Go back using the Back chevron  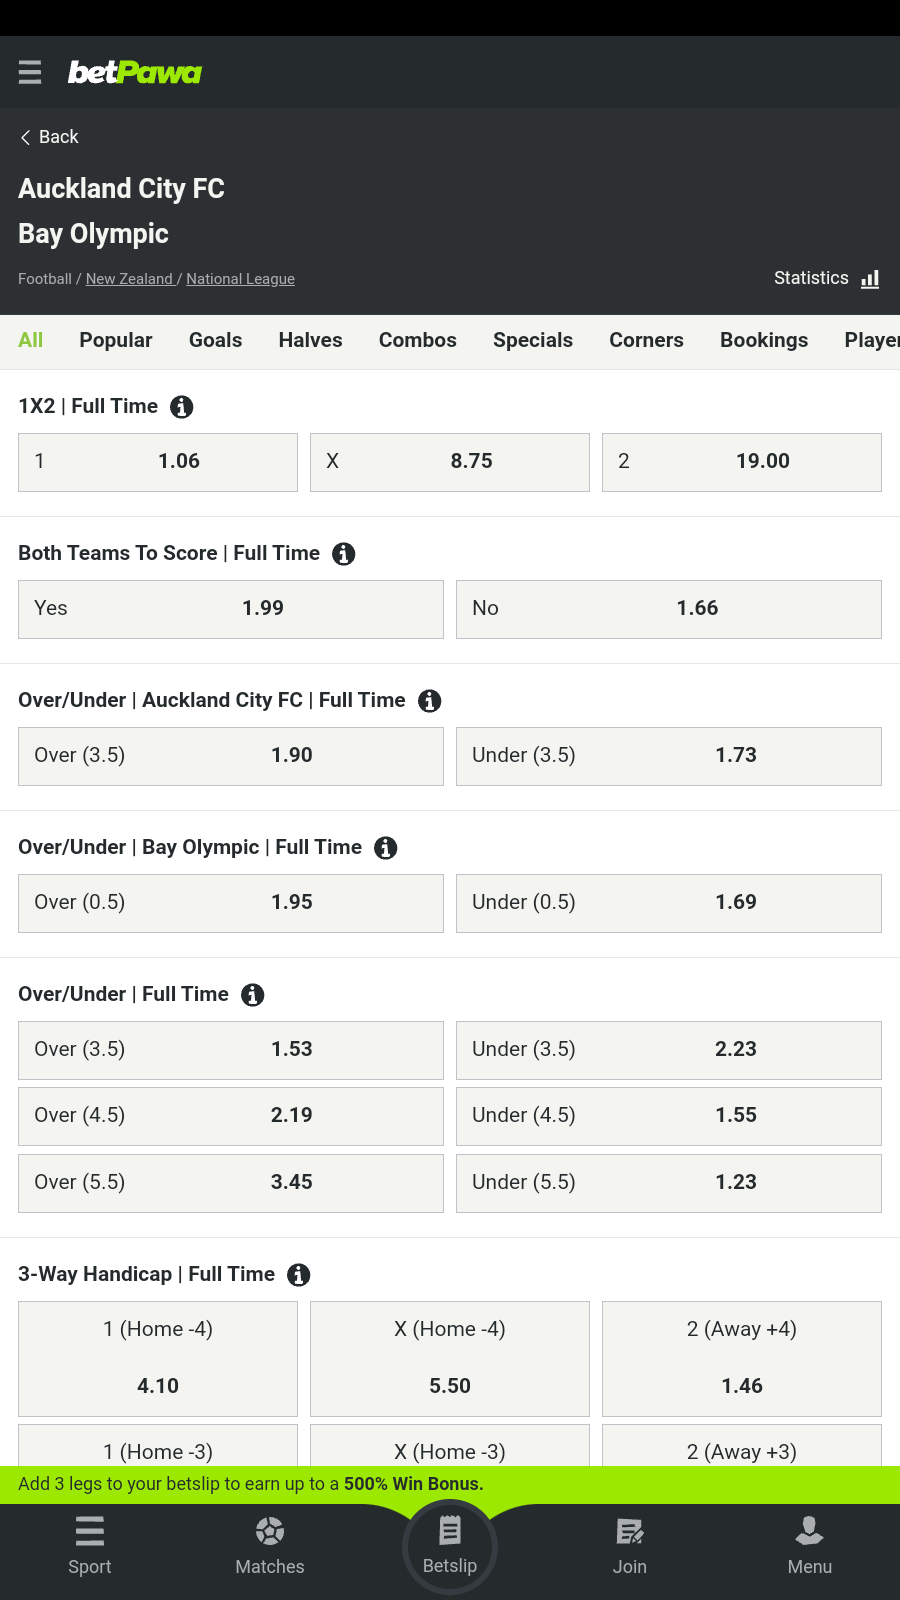point(26,138)
